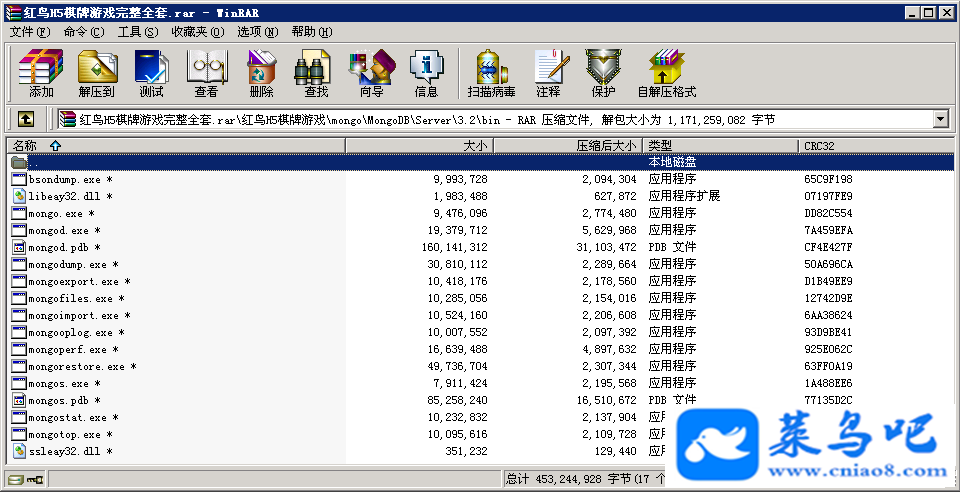Click the 本地磁盘 label in the top row
Image resolution: width=960 pixels, height=492 pixels.
672,163
